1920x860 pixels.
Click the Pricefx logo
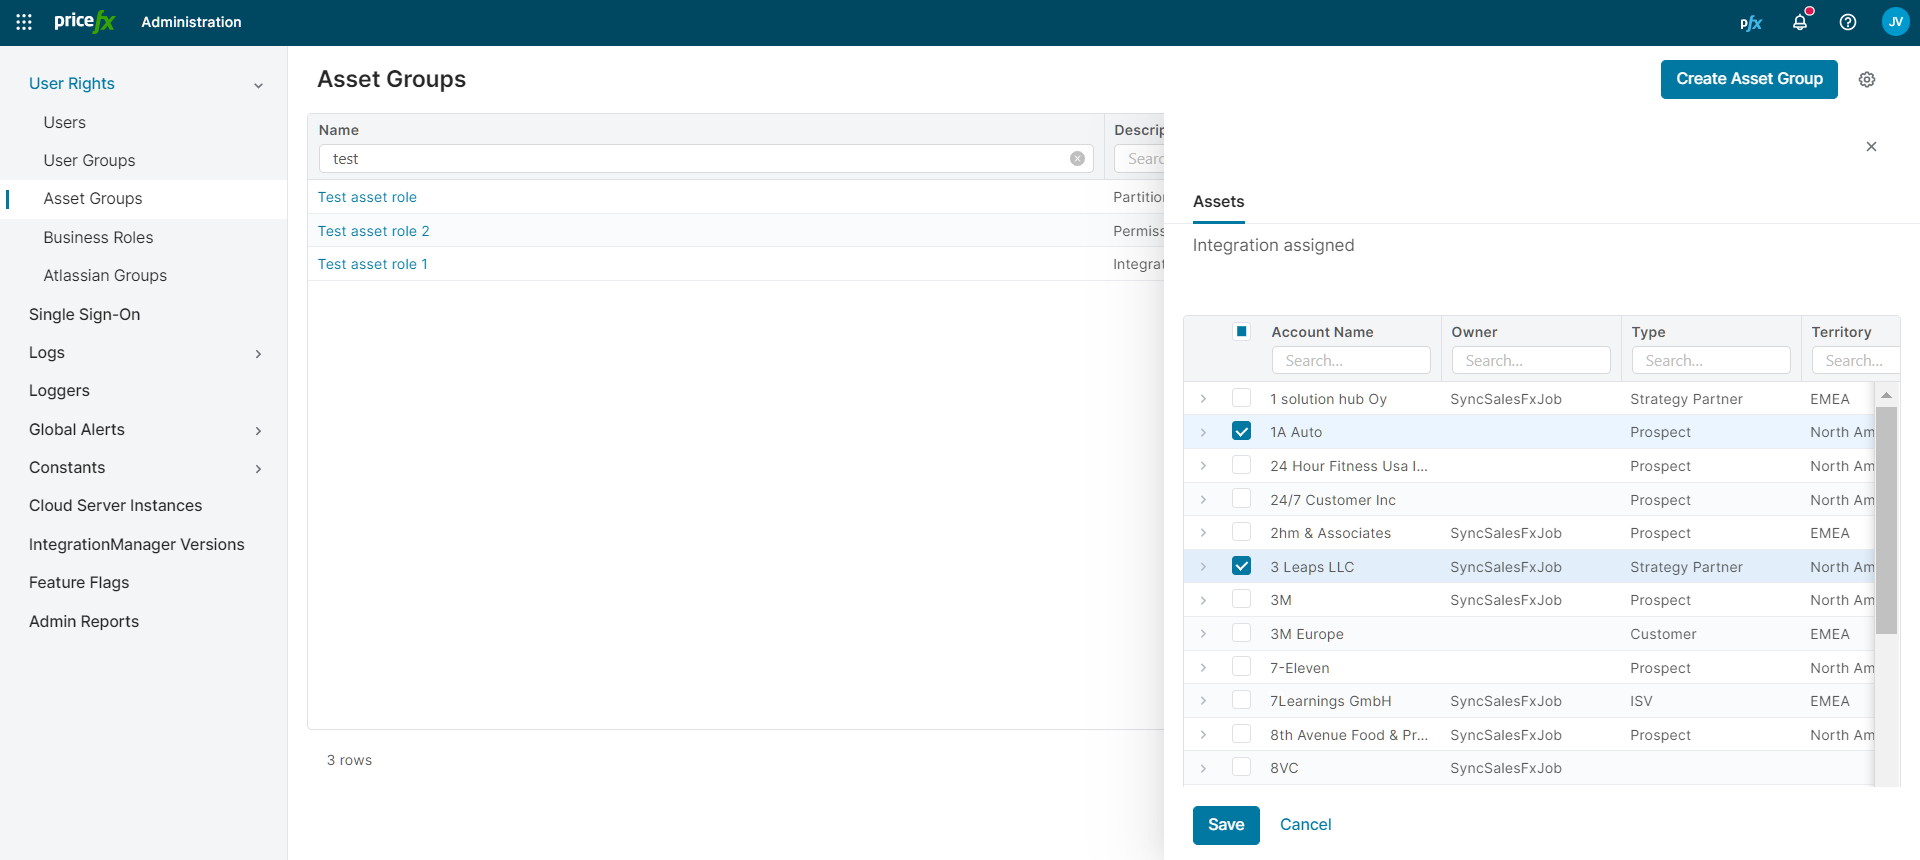coord(85,21)
